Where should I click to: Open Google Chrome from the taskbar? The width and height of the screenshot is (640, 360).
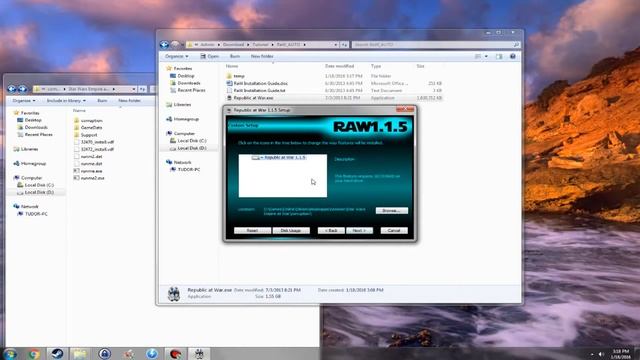pyautogui.click(x=34, y=354)
